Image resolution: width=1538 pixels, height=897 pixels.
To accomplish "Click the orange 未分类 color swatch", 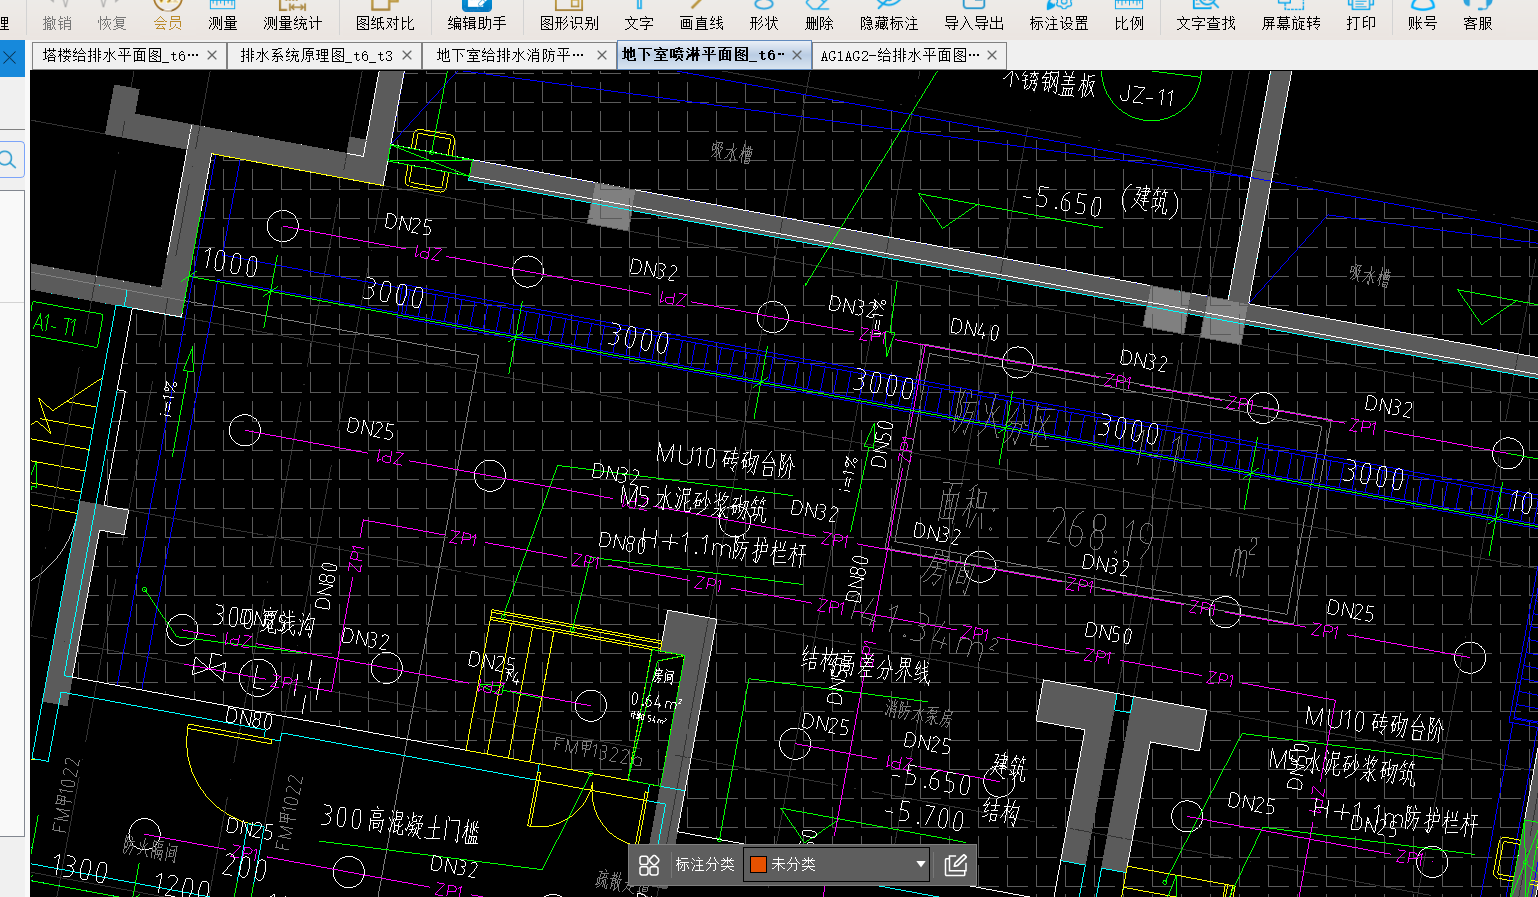I will click(758, 864).
